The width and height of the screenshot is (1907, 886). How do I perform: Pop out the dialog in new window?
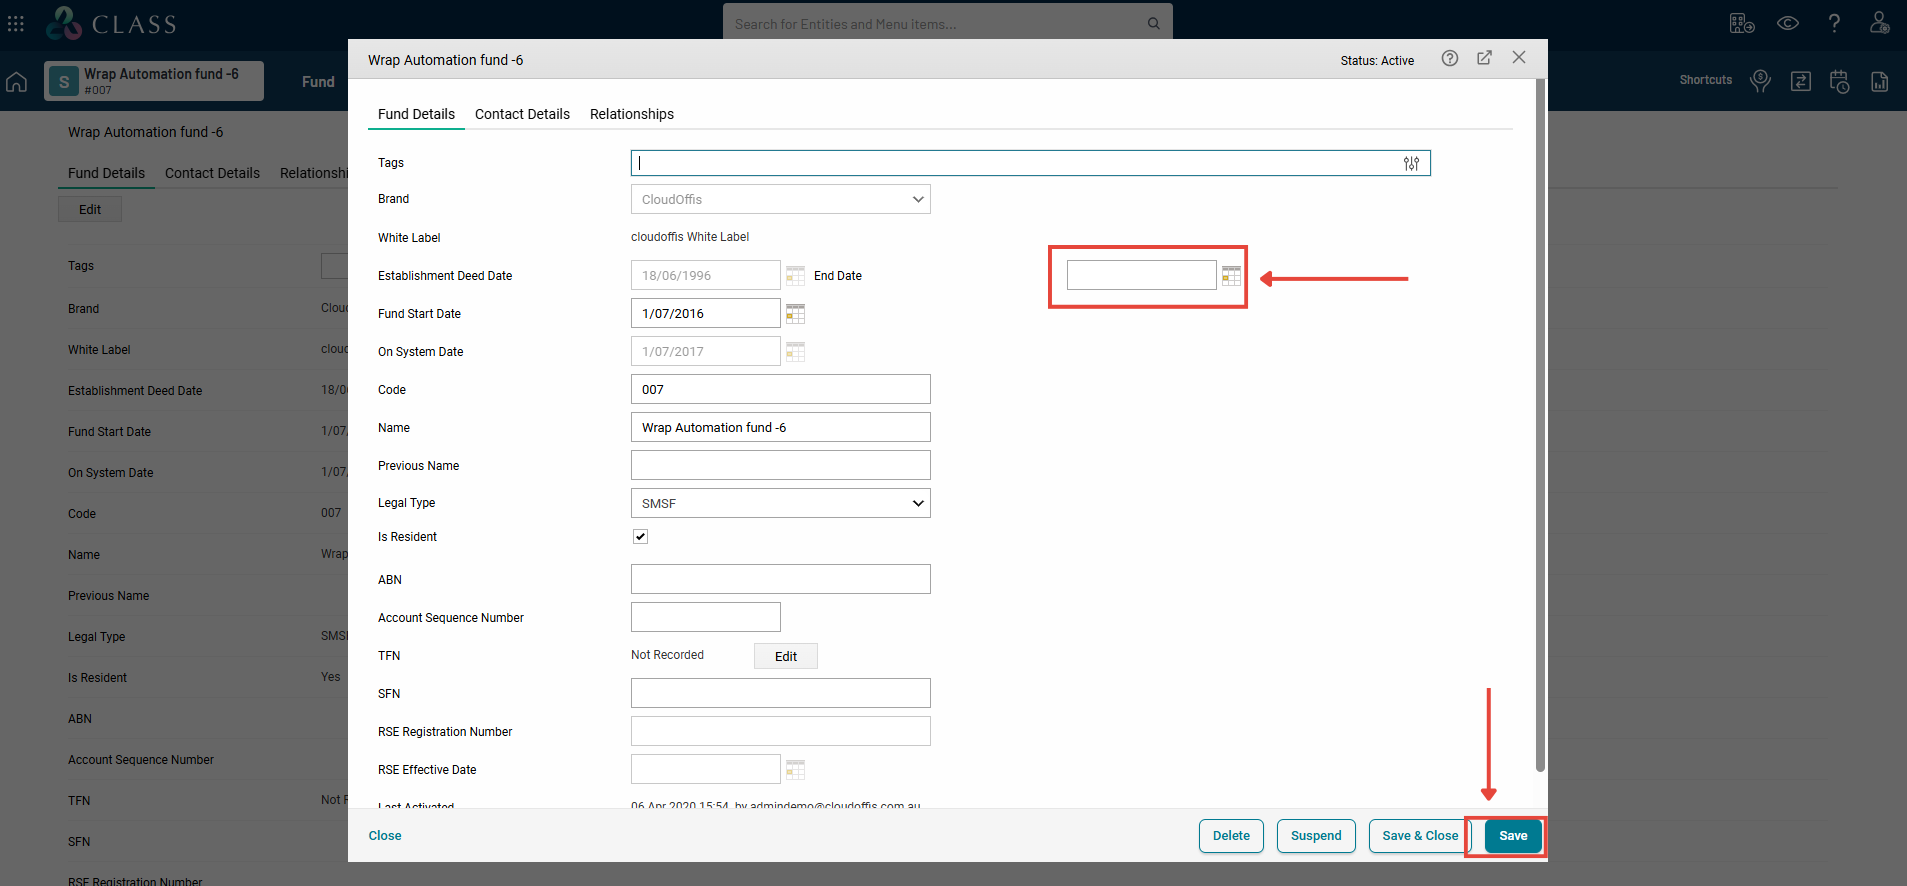1484,58
